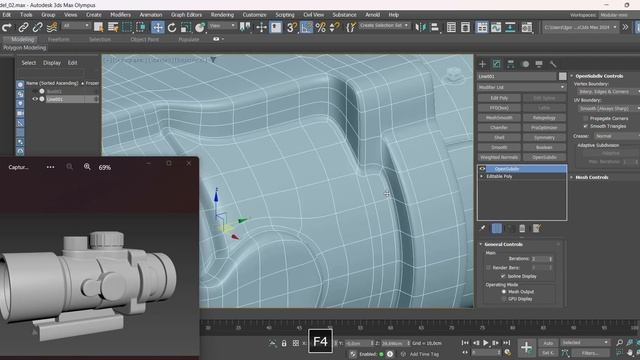This screenshot has width=640, height=360.
Task: Expand the Editable Poly stack entry arrow
Action: pyautogui.click(x=482, y=176)
